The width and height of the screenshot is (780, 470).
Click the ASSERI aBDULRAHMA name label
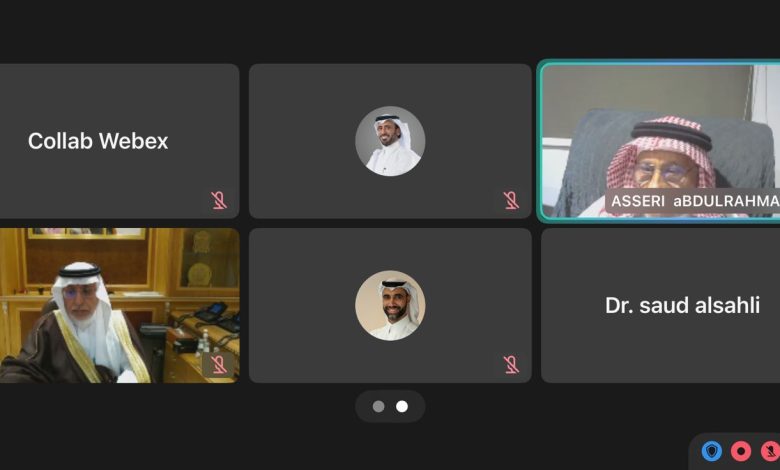(x=693, y=201)
